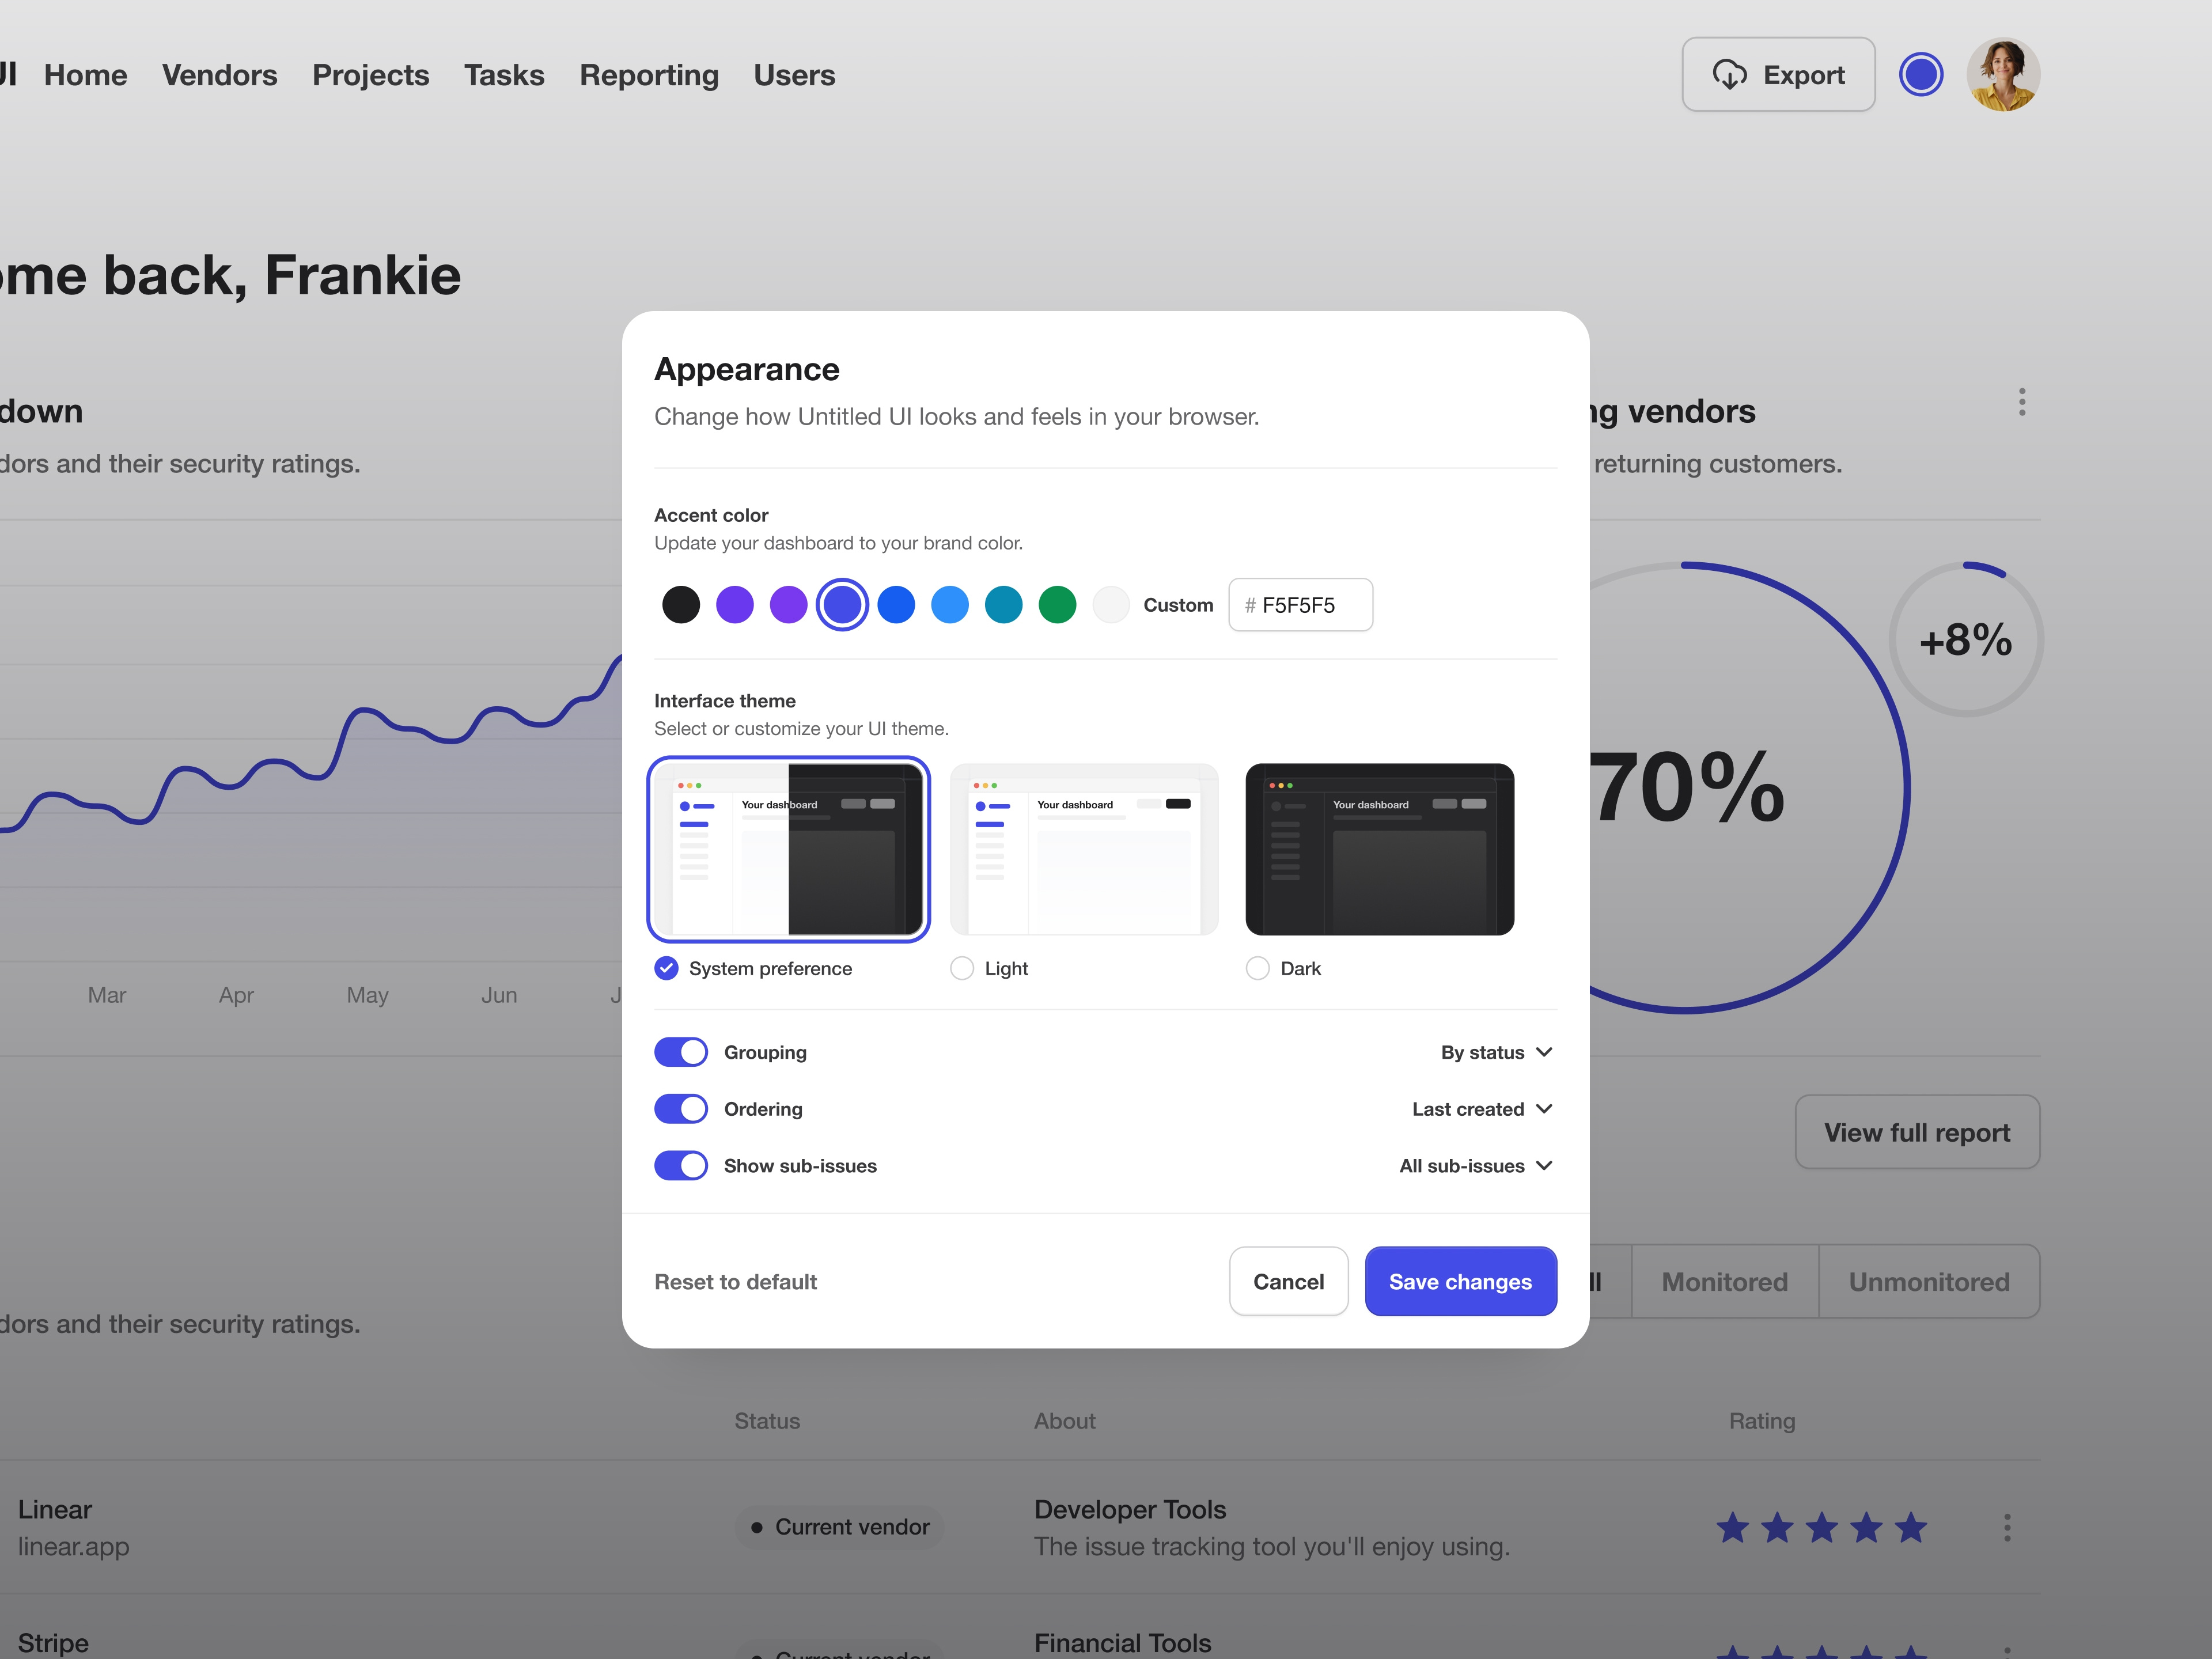Click the +8% circular progress badge

coord(1965,640)
